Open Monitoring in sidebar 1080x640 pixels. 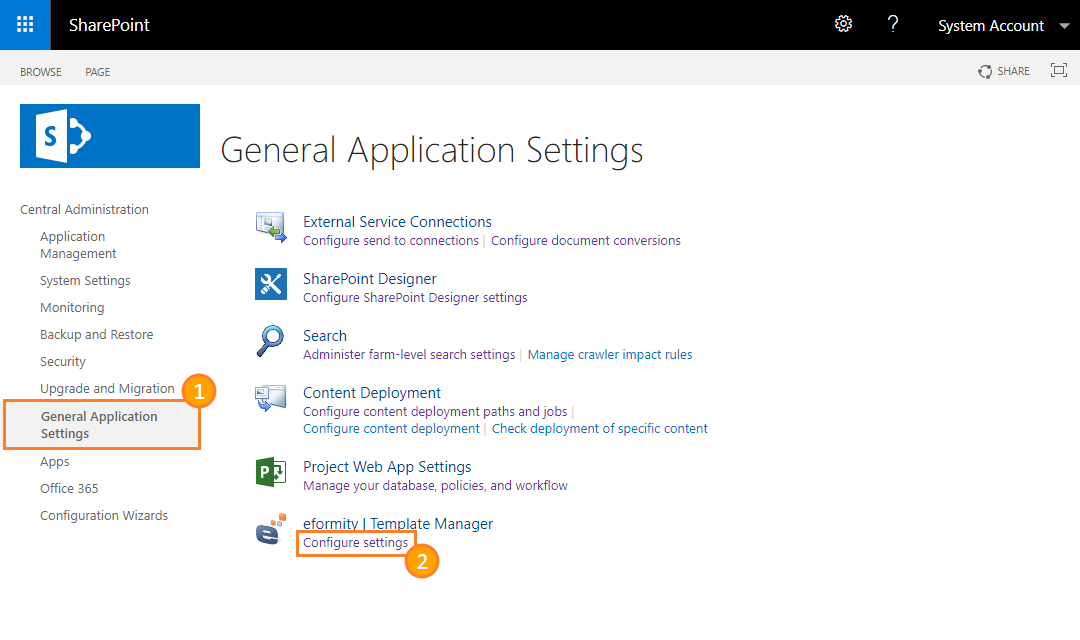coord(72,307)
